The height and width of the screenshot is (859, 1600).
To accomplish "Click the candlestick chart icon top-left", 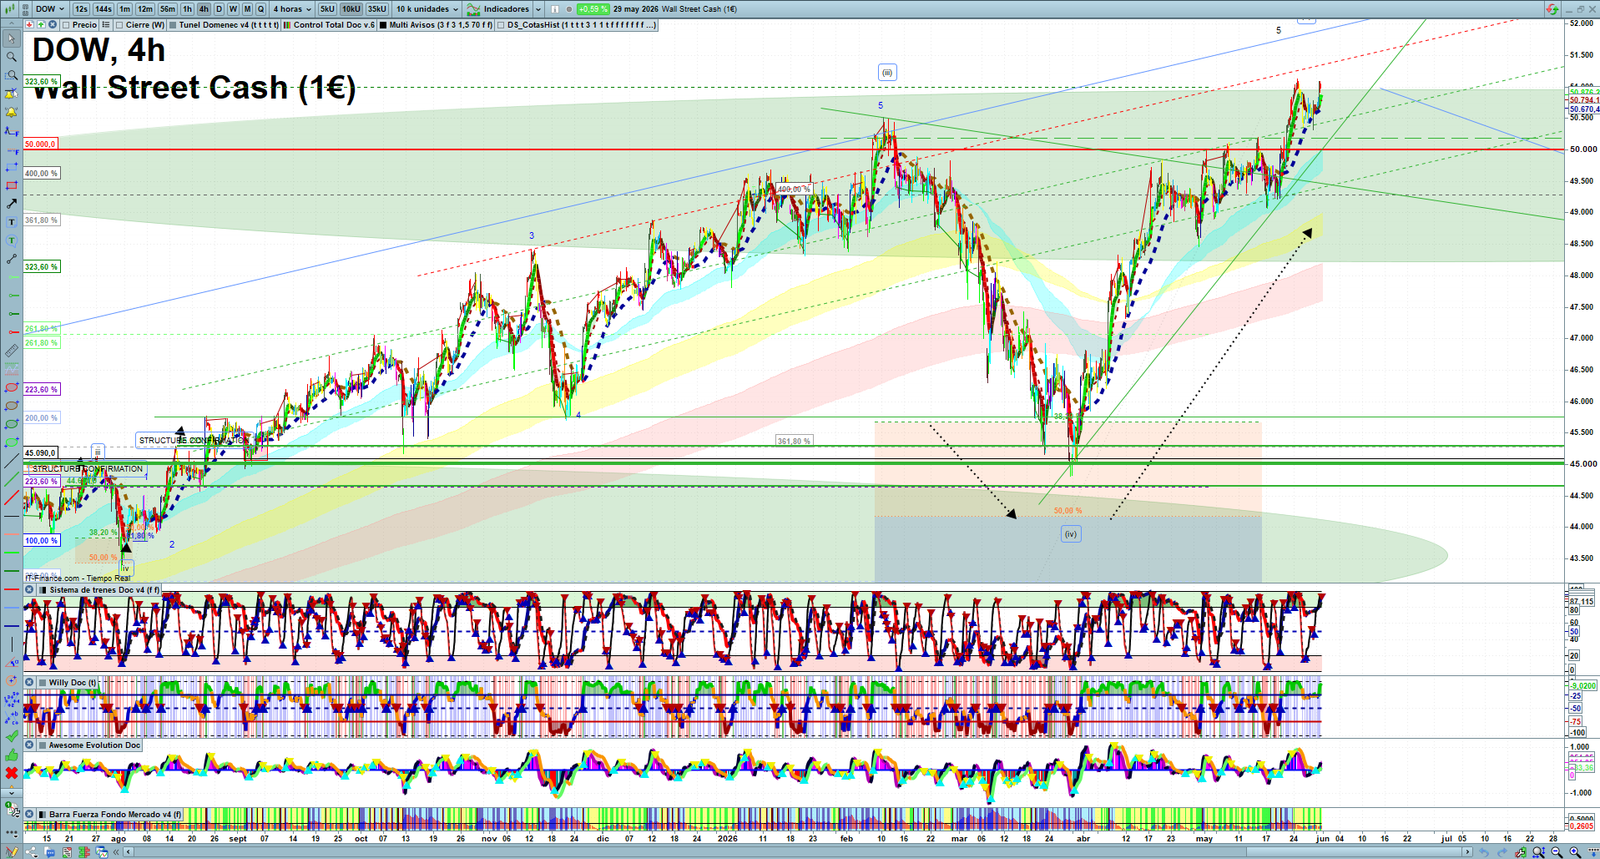I will tap(9, 9).
